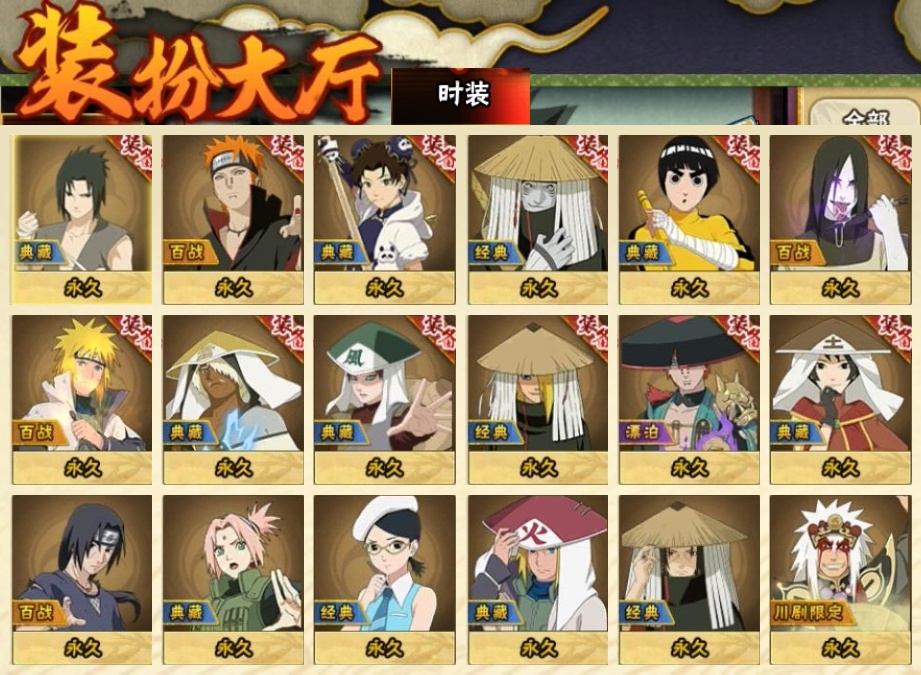Pick the 漂泊 black hat costume
The width and height of the screenshot is (921, 675).
pos(689,399)
